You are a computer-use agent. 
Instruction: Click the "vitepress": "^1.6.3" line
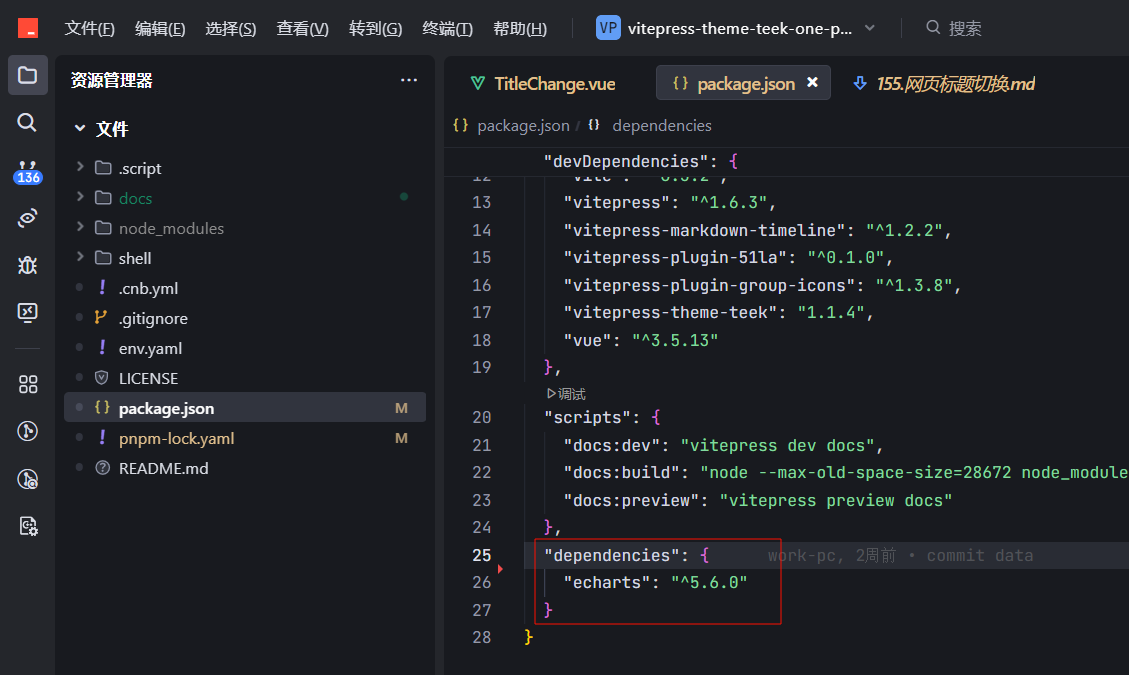click(x=670, y=202)
